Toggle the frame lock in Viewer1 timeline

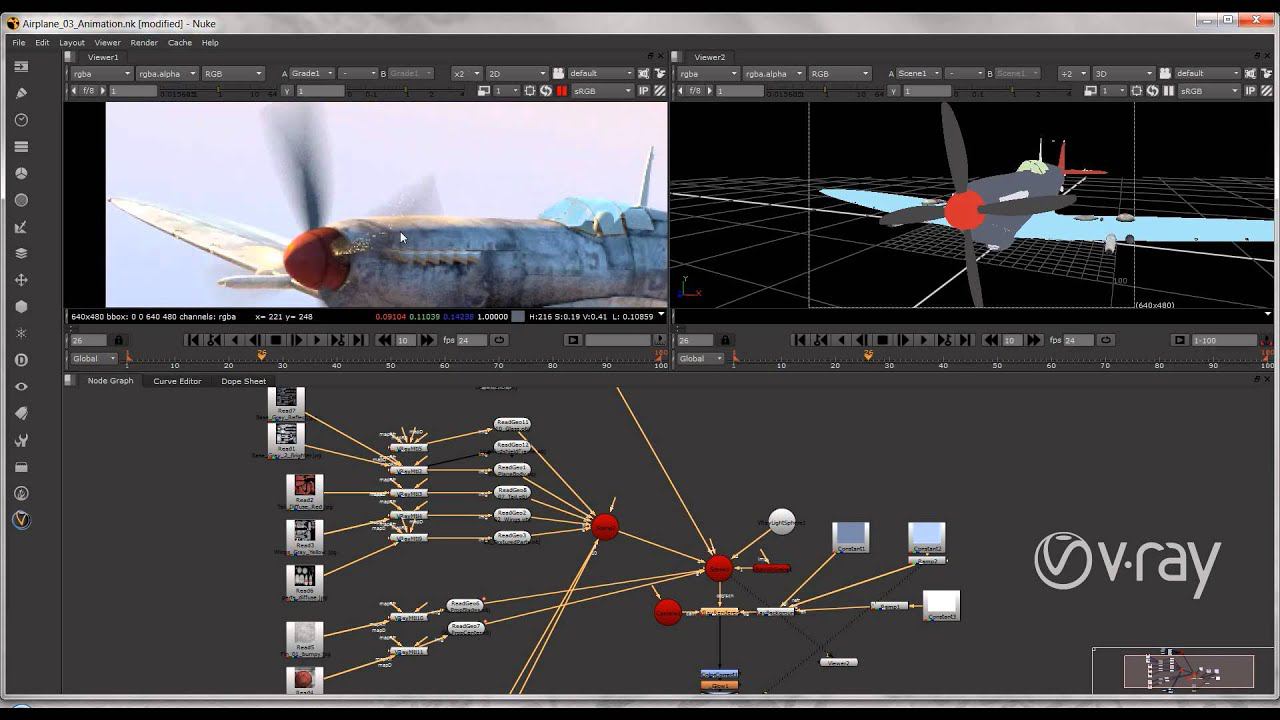pyautogui.click(x=120, y=340)
